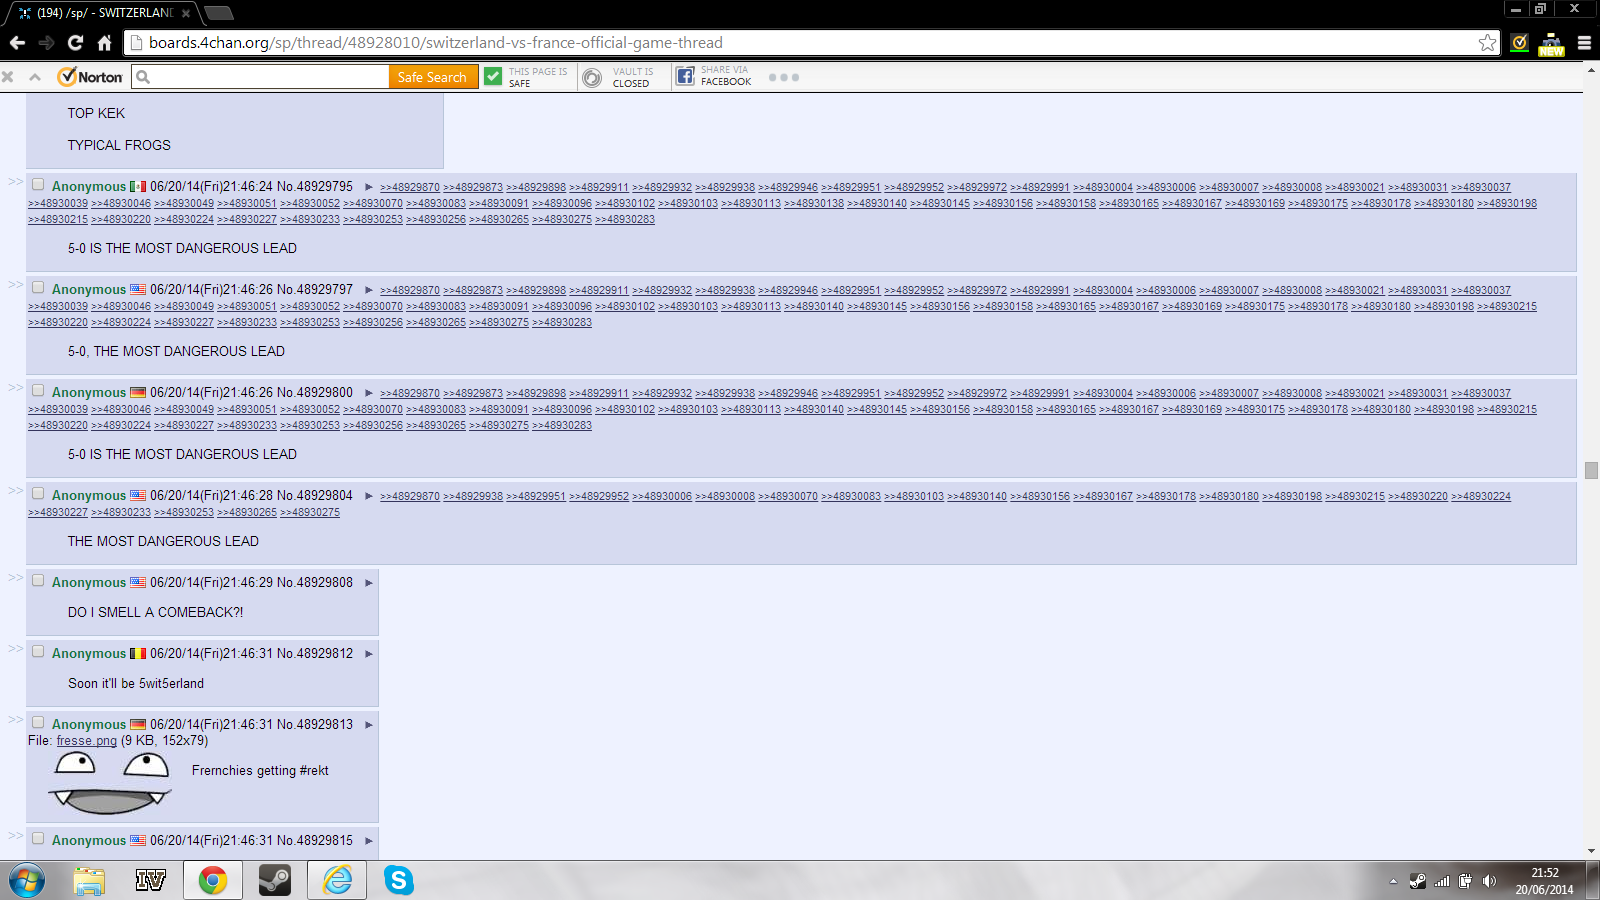Viewport: 1600px width, 900px height.
Task: Check the box for post No.48929800
Action: [x=38, y=391]
